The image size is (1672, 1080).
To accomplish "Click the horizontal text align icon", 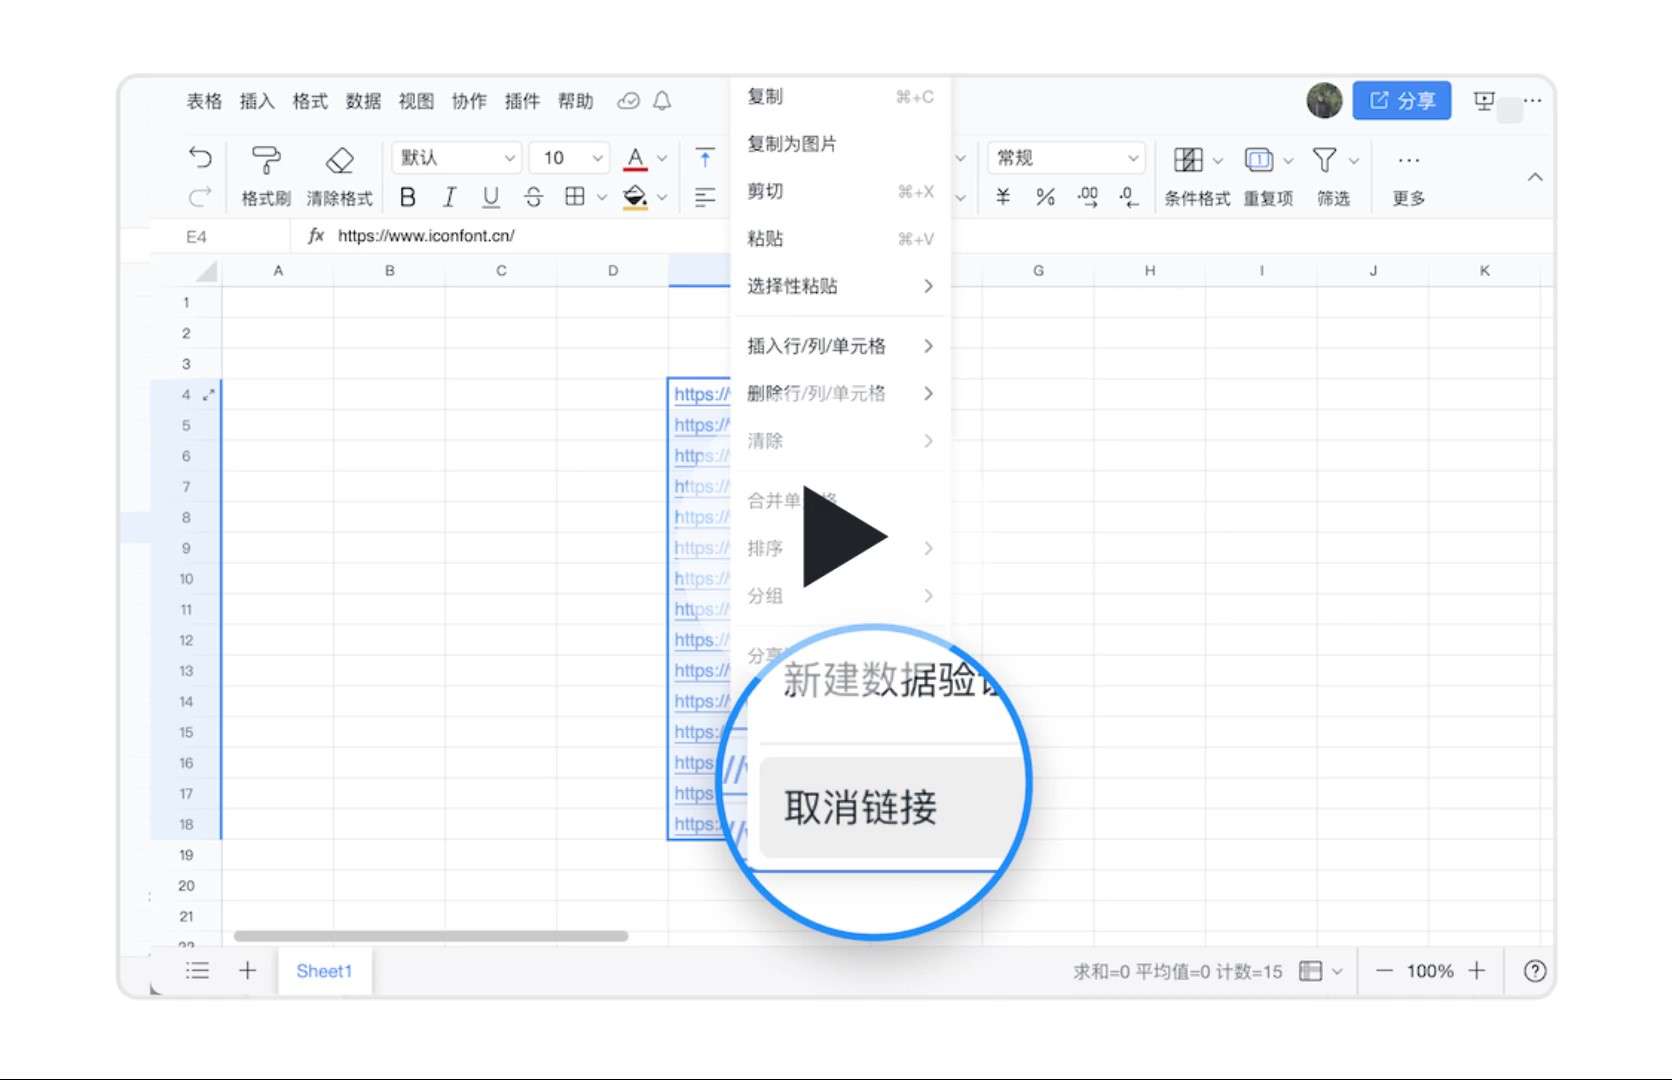I will coord(705,197).
